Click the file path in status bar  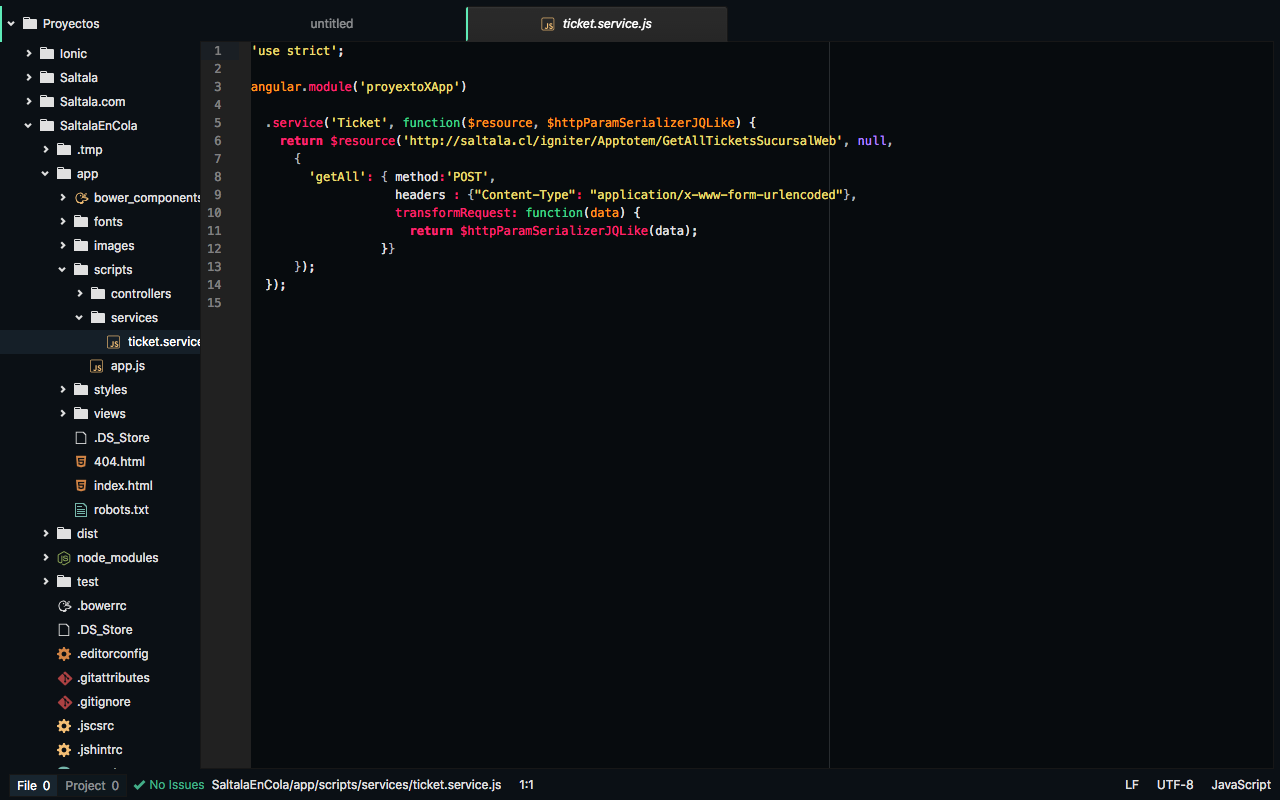pos(356,785)
